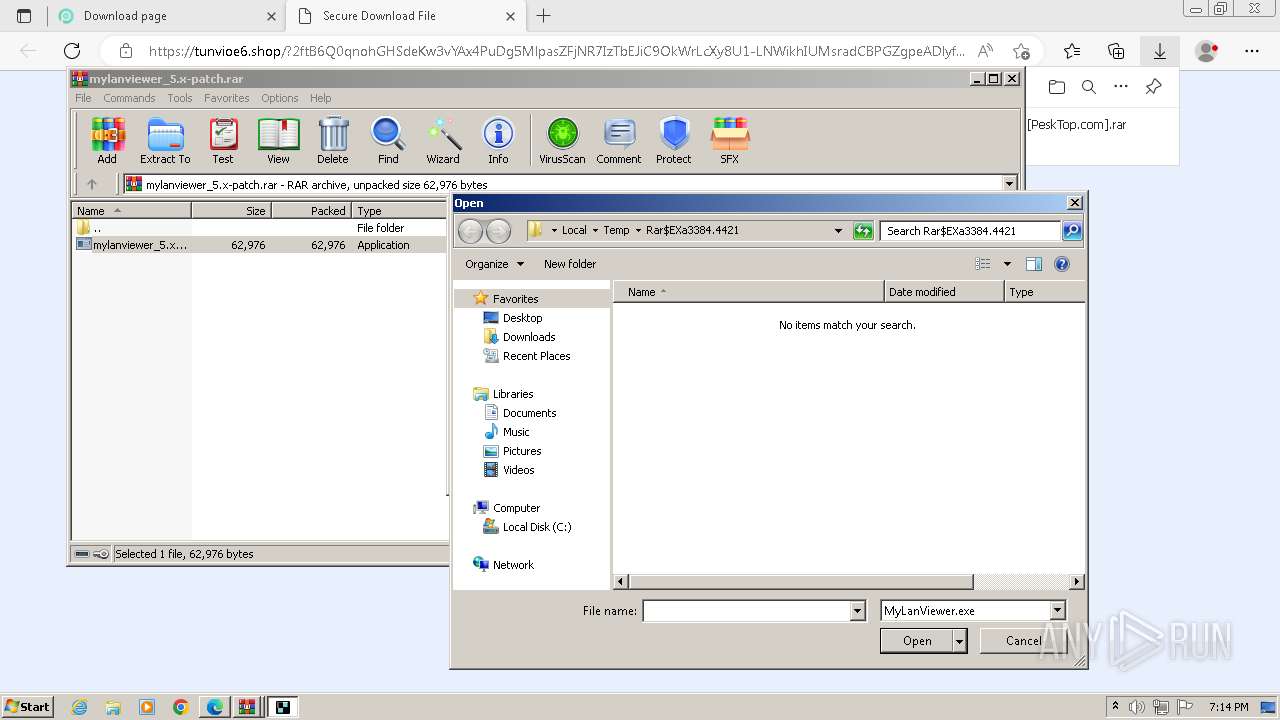Pin the Edge downloads panel
This screenshot has width=1280, height=720.
[x=1153, y=87]
